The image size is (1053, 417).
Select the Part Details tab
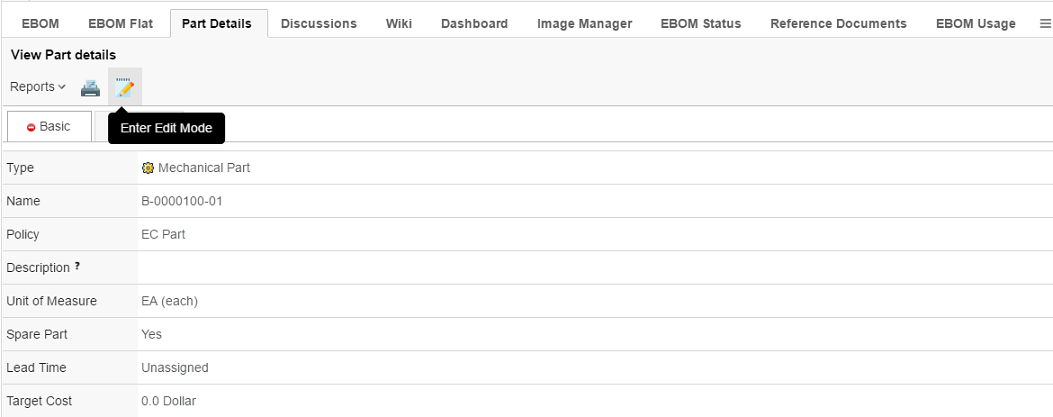(218, 24)
